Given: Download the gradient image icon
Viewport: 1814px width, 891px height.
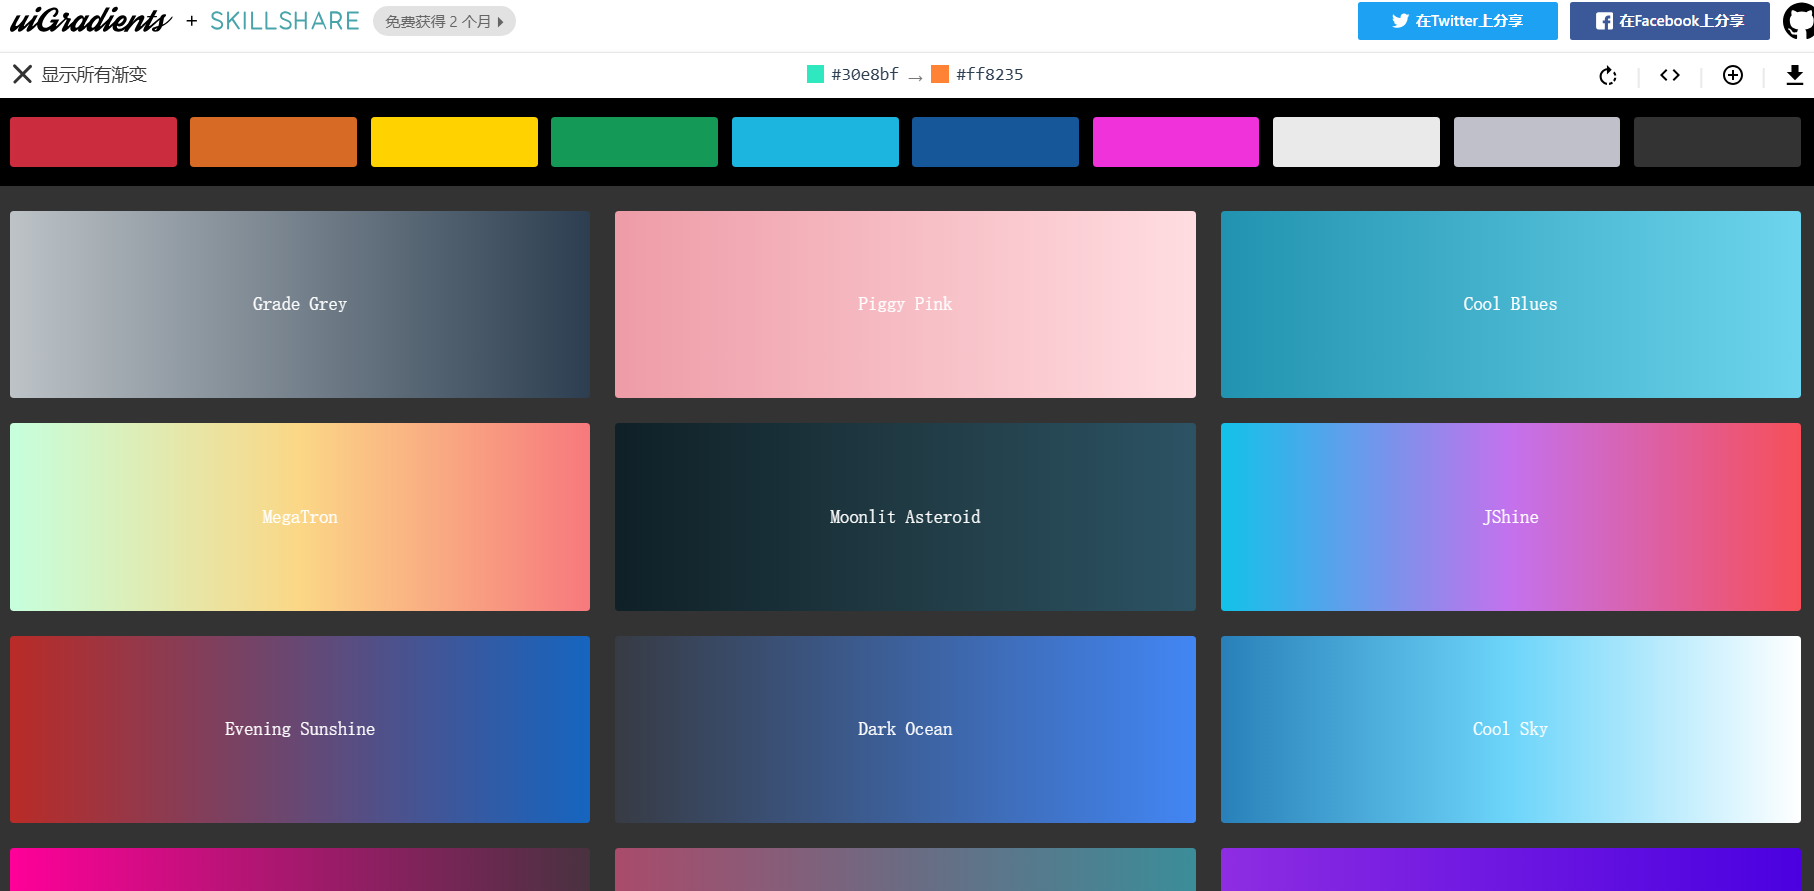Looking at the screenshot, I should 1795,75.
